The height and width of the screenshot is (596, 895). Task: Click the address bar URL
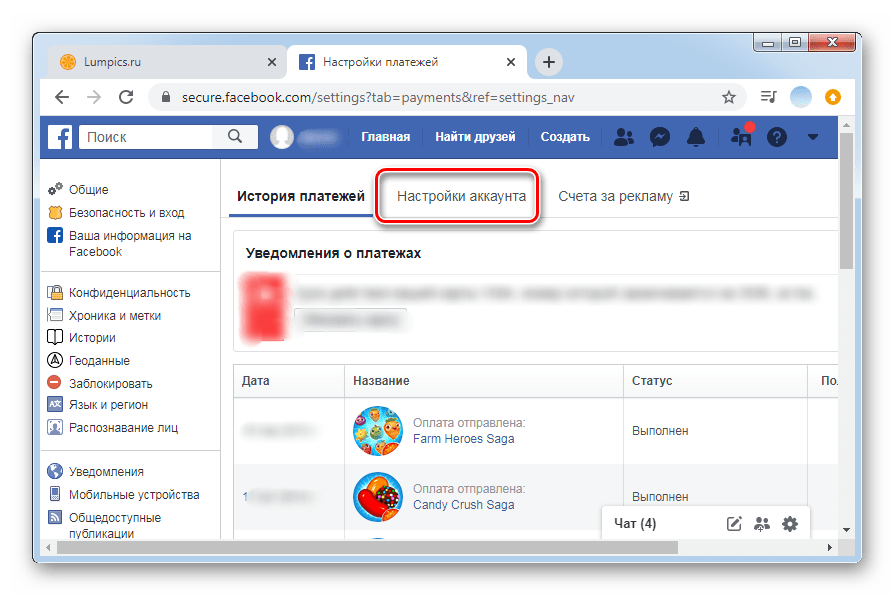(x=378, y=98)
